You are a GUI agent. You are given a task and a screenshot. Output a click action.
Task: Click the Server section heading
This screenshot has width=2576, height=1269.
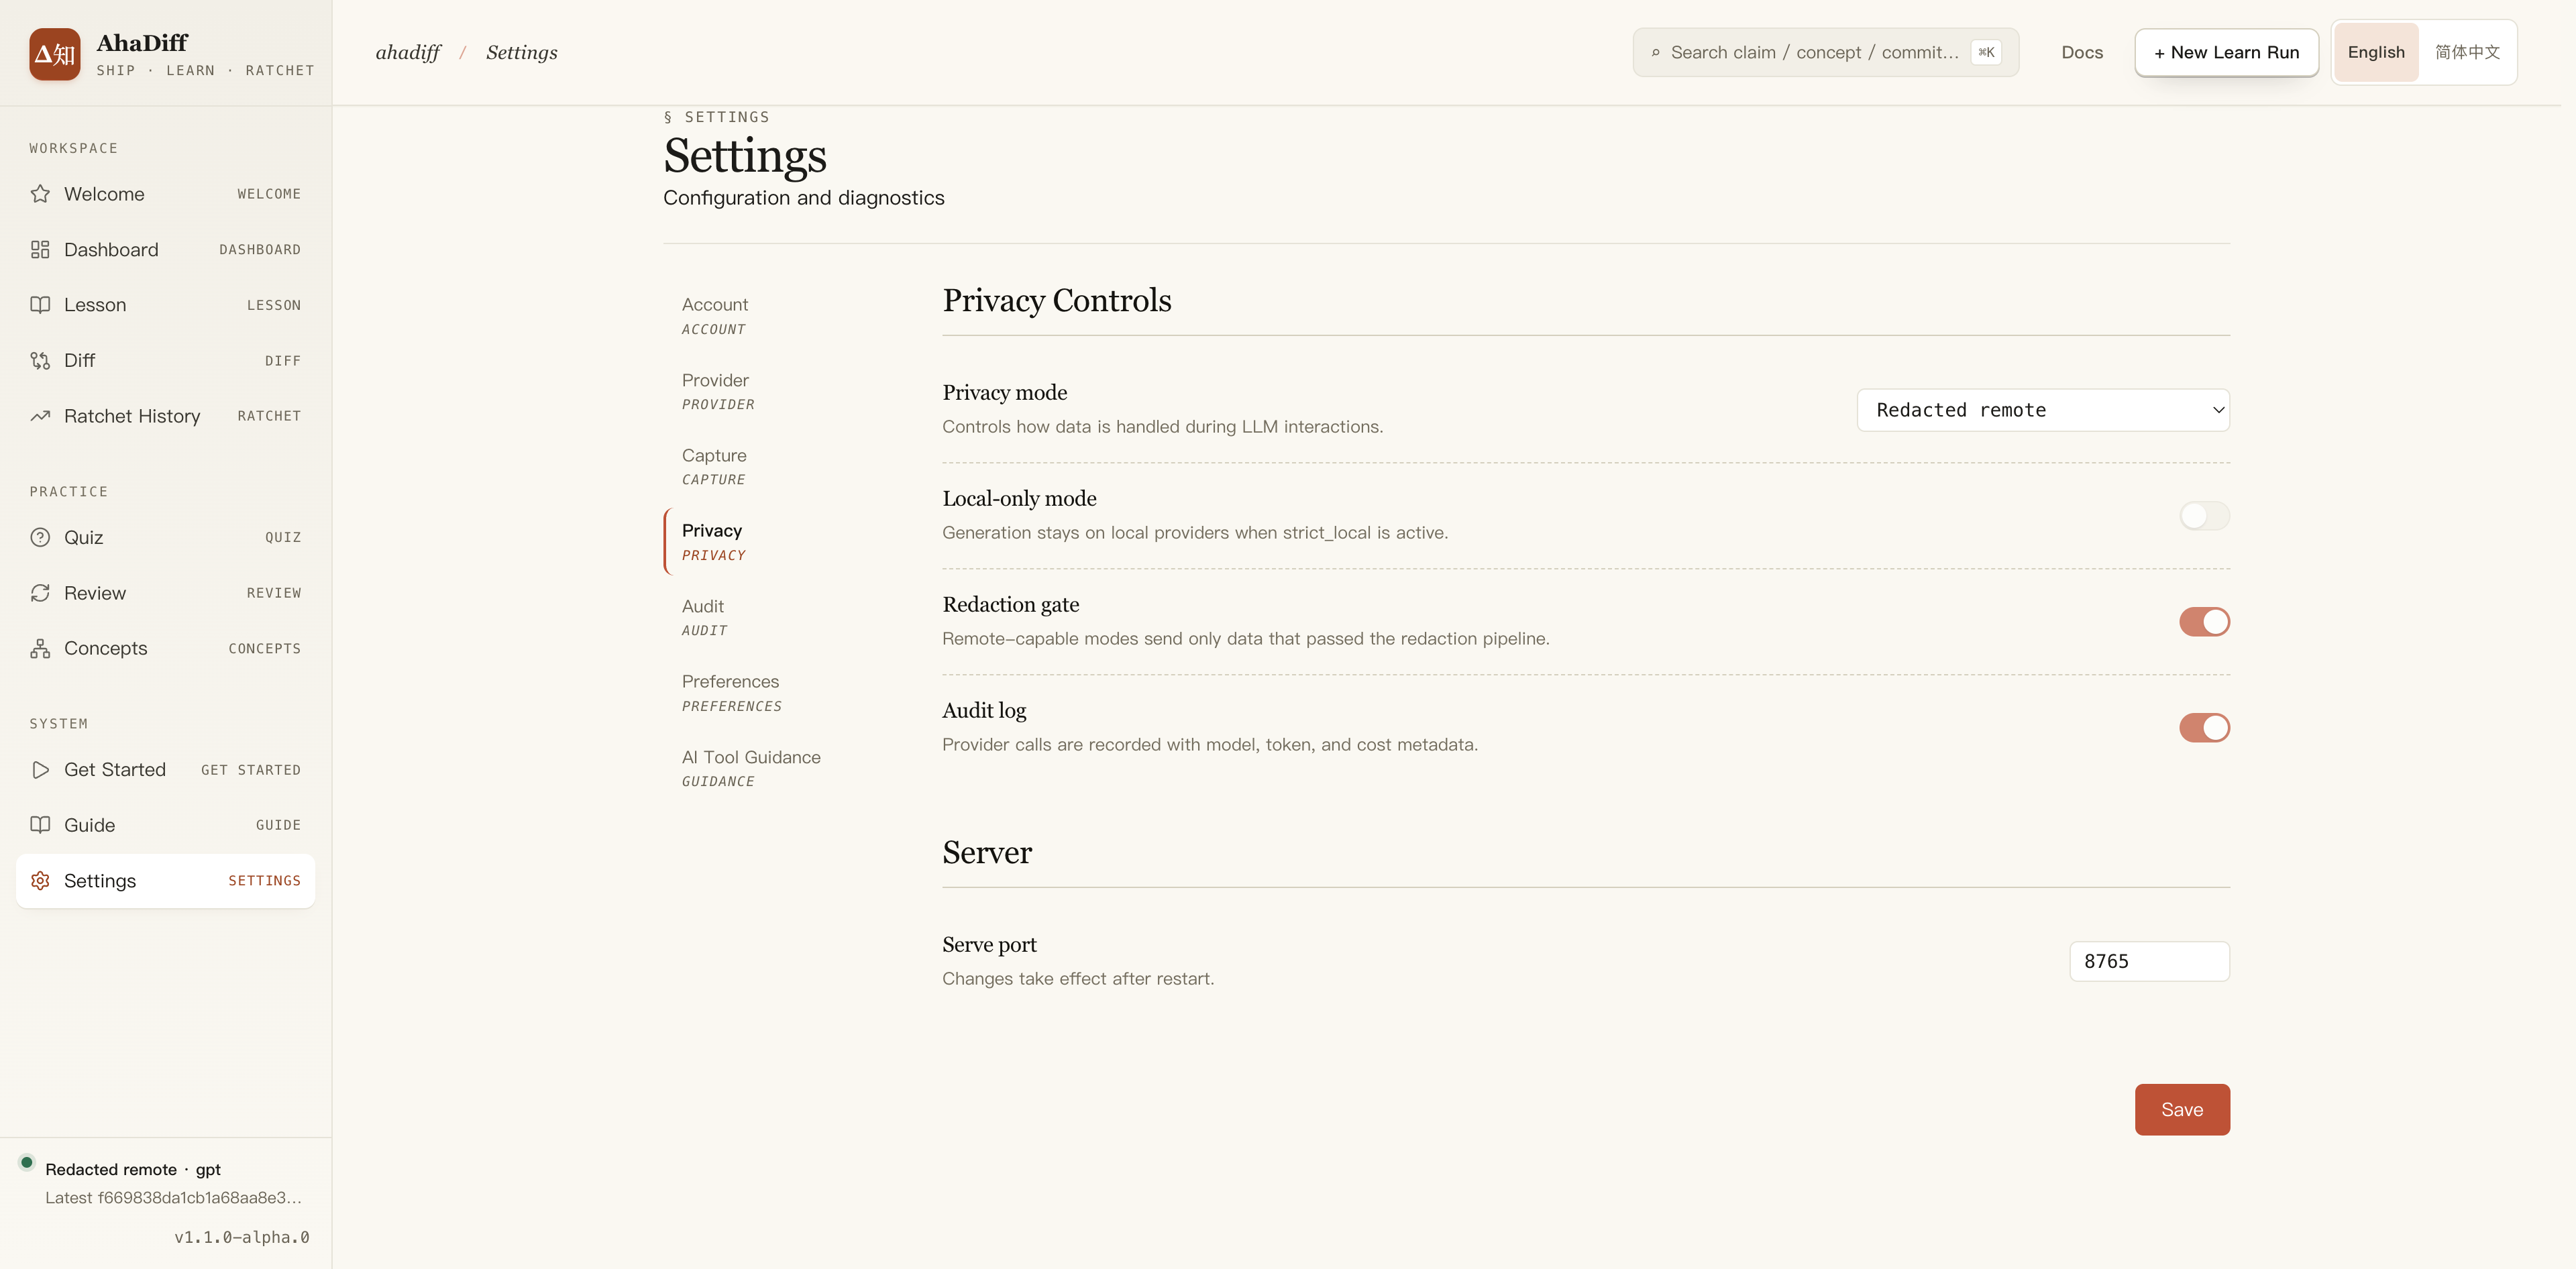click(987, 852)
